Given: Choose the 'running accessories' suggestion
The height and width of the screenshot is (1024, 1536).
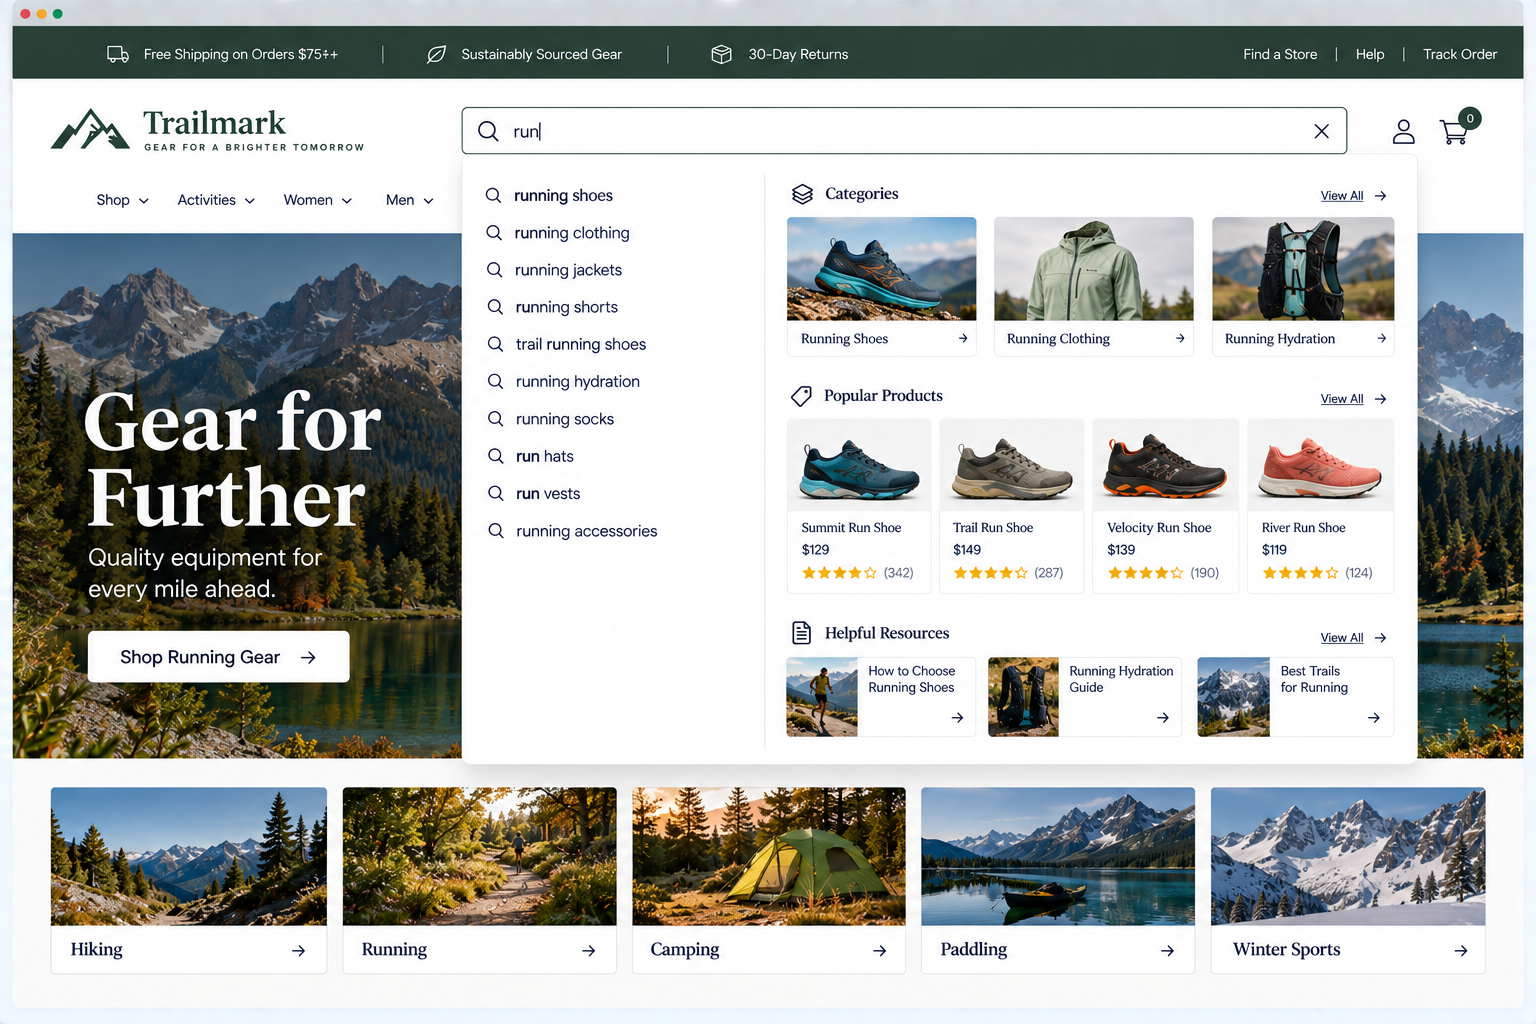Looking at the screenshot, I should pyautogui.click(x=587, y=531).
